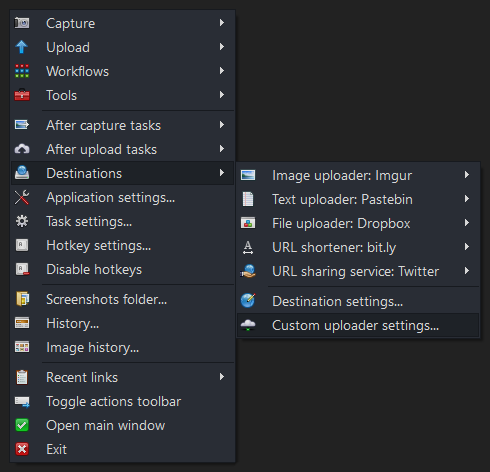Click the Imgur image uploader picture icon
Viewport: 490px width, 472px height.
point(248,175)
